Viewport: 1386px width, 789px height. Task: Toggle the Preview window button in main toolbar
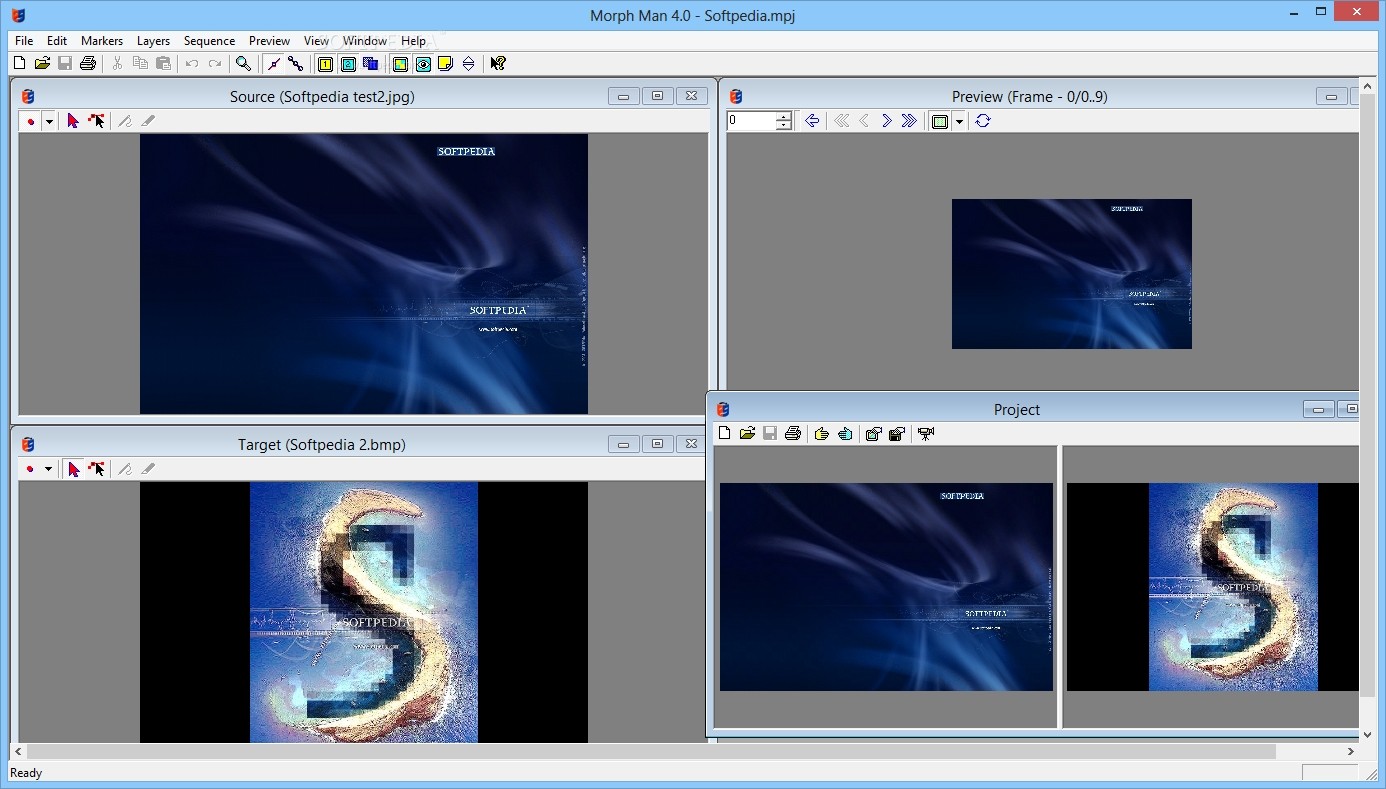(400, 64)
